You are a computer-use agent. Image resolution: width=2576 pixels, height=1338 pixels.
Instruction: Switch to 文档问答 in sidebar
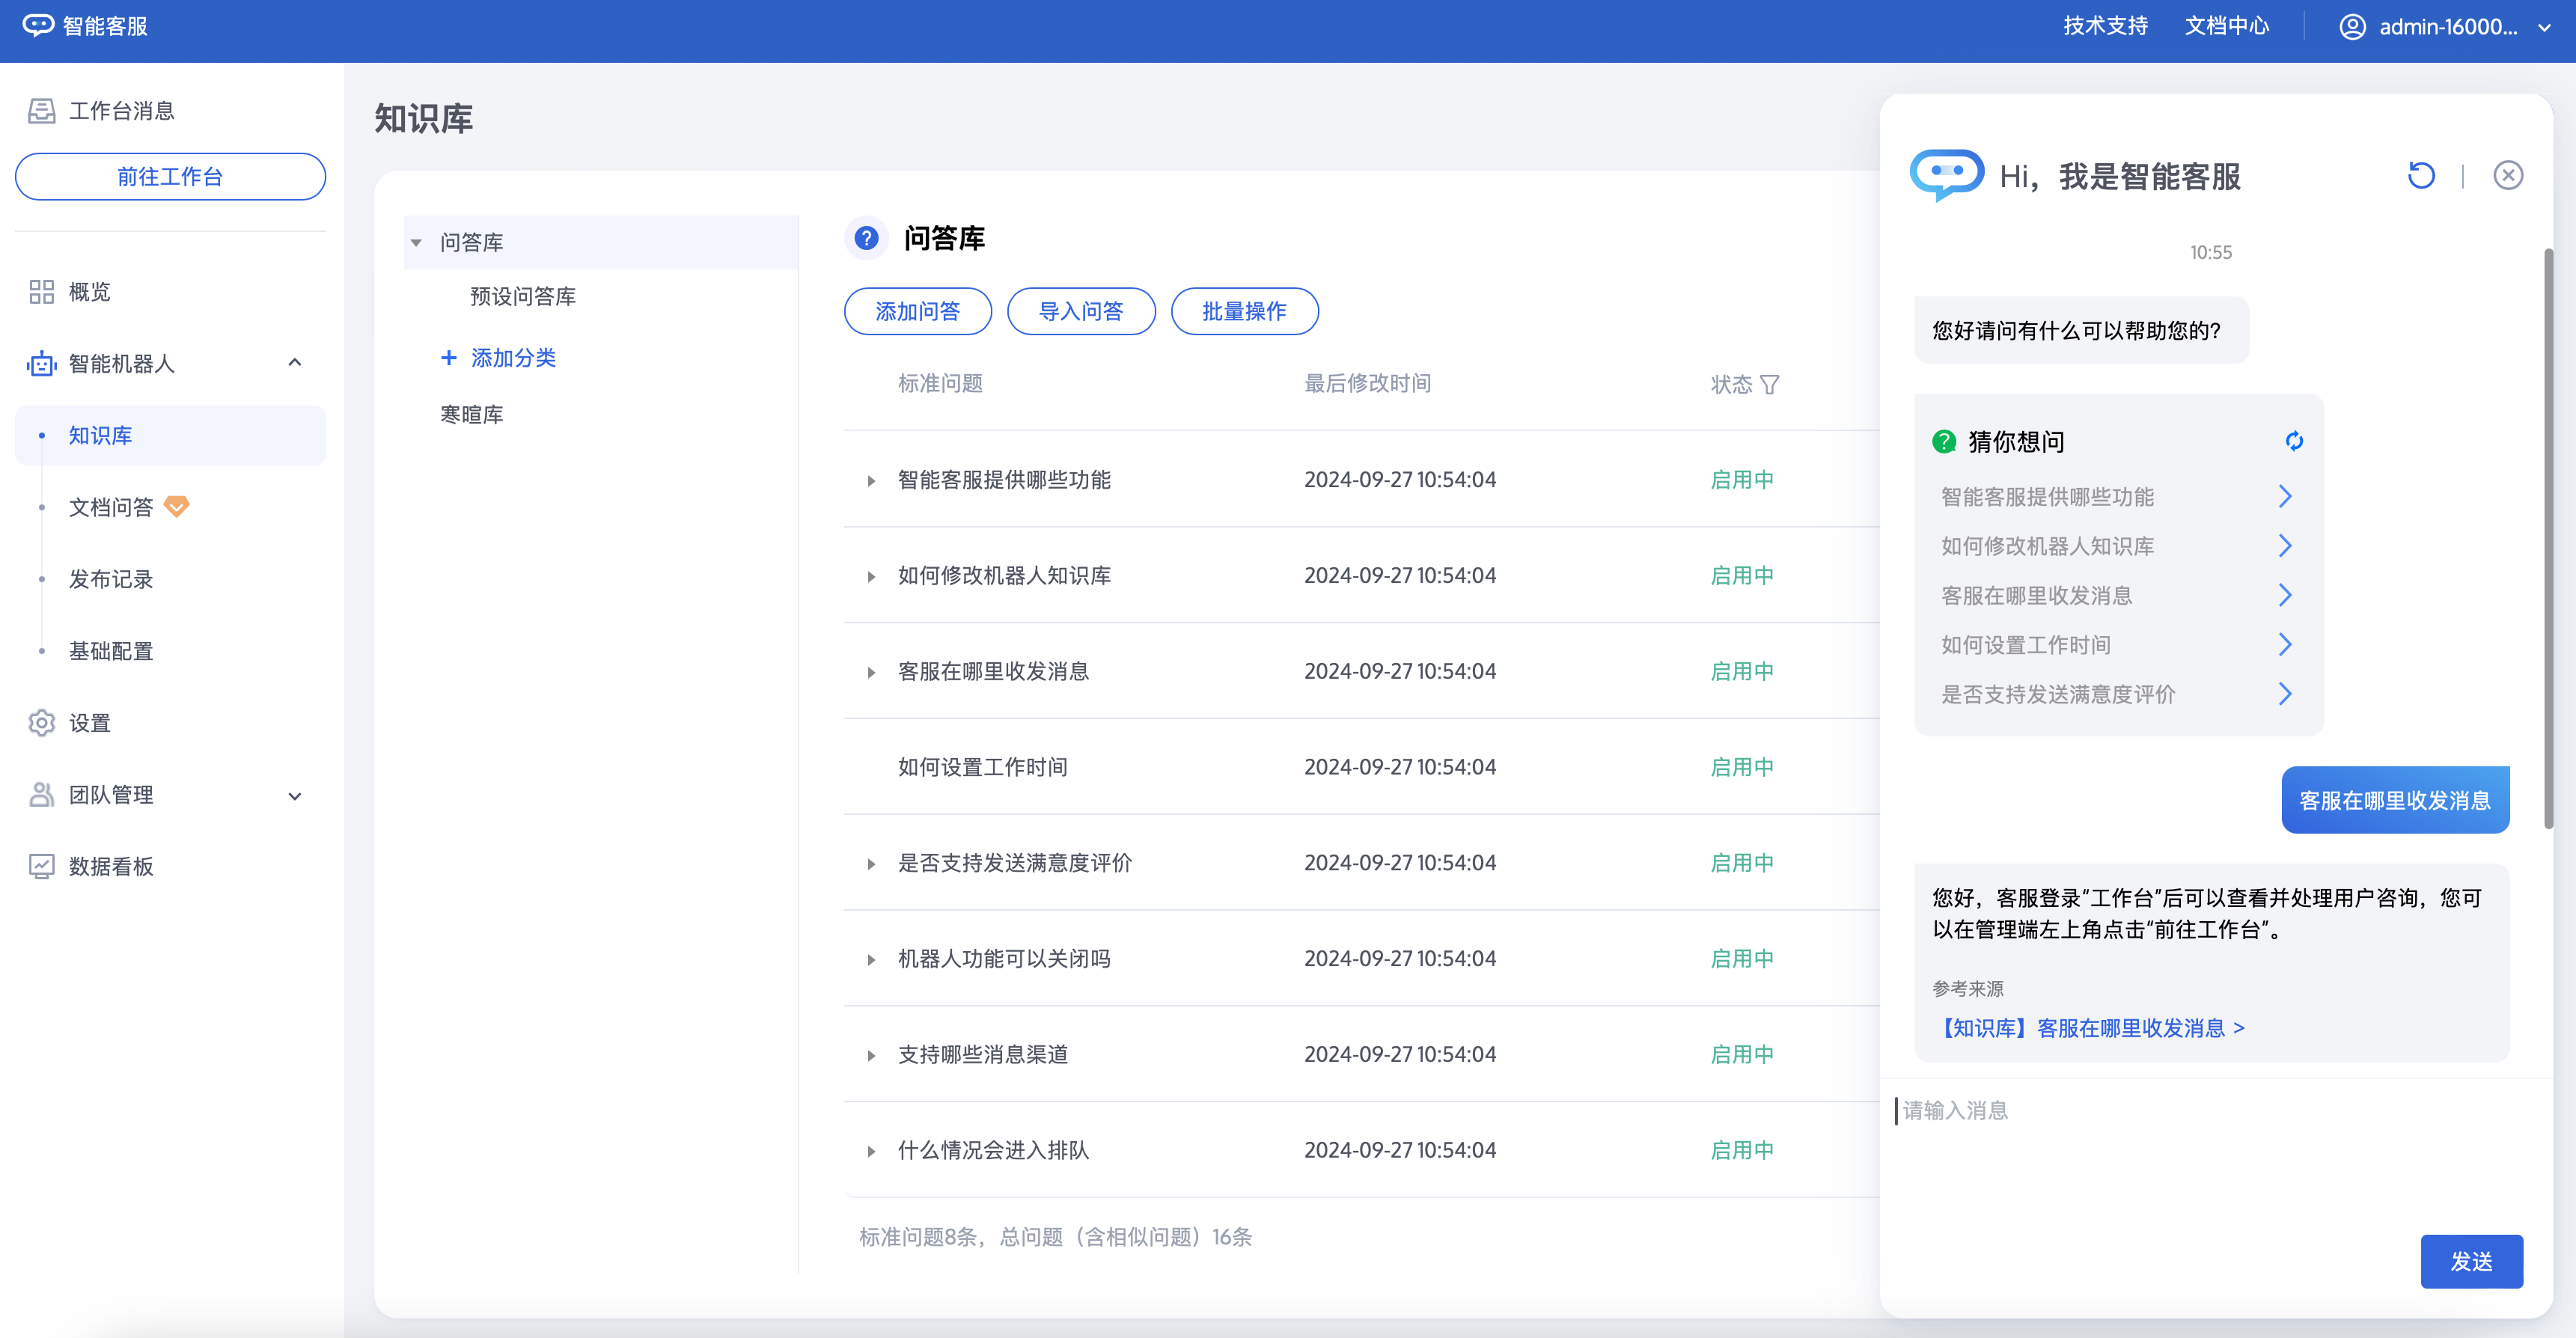(x=110, y=507)
